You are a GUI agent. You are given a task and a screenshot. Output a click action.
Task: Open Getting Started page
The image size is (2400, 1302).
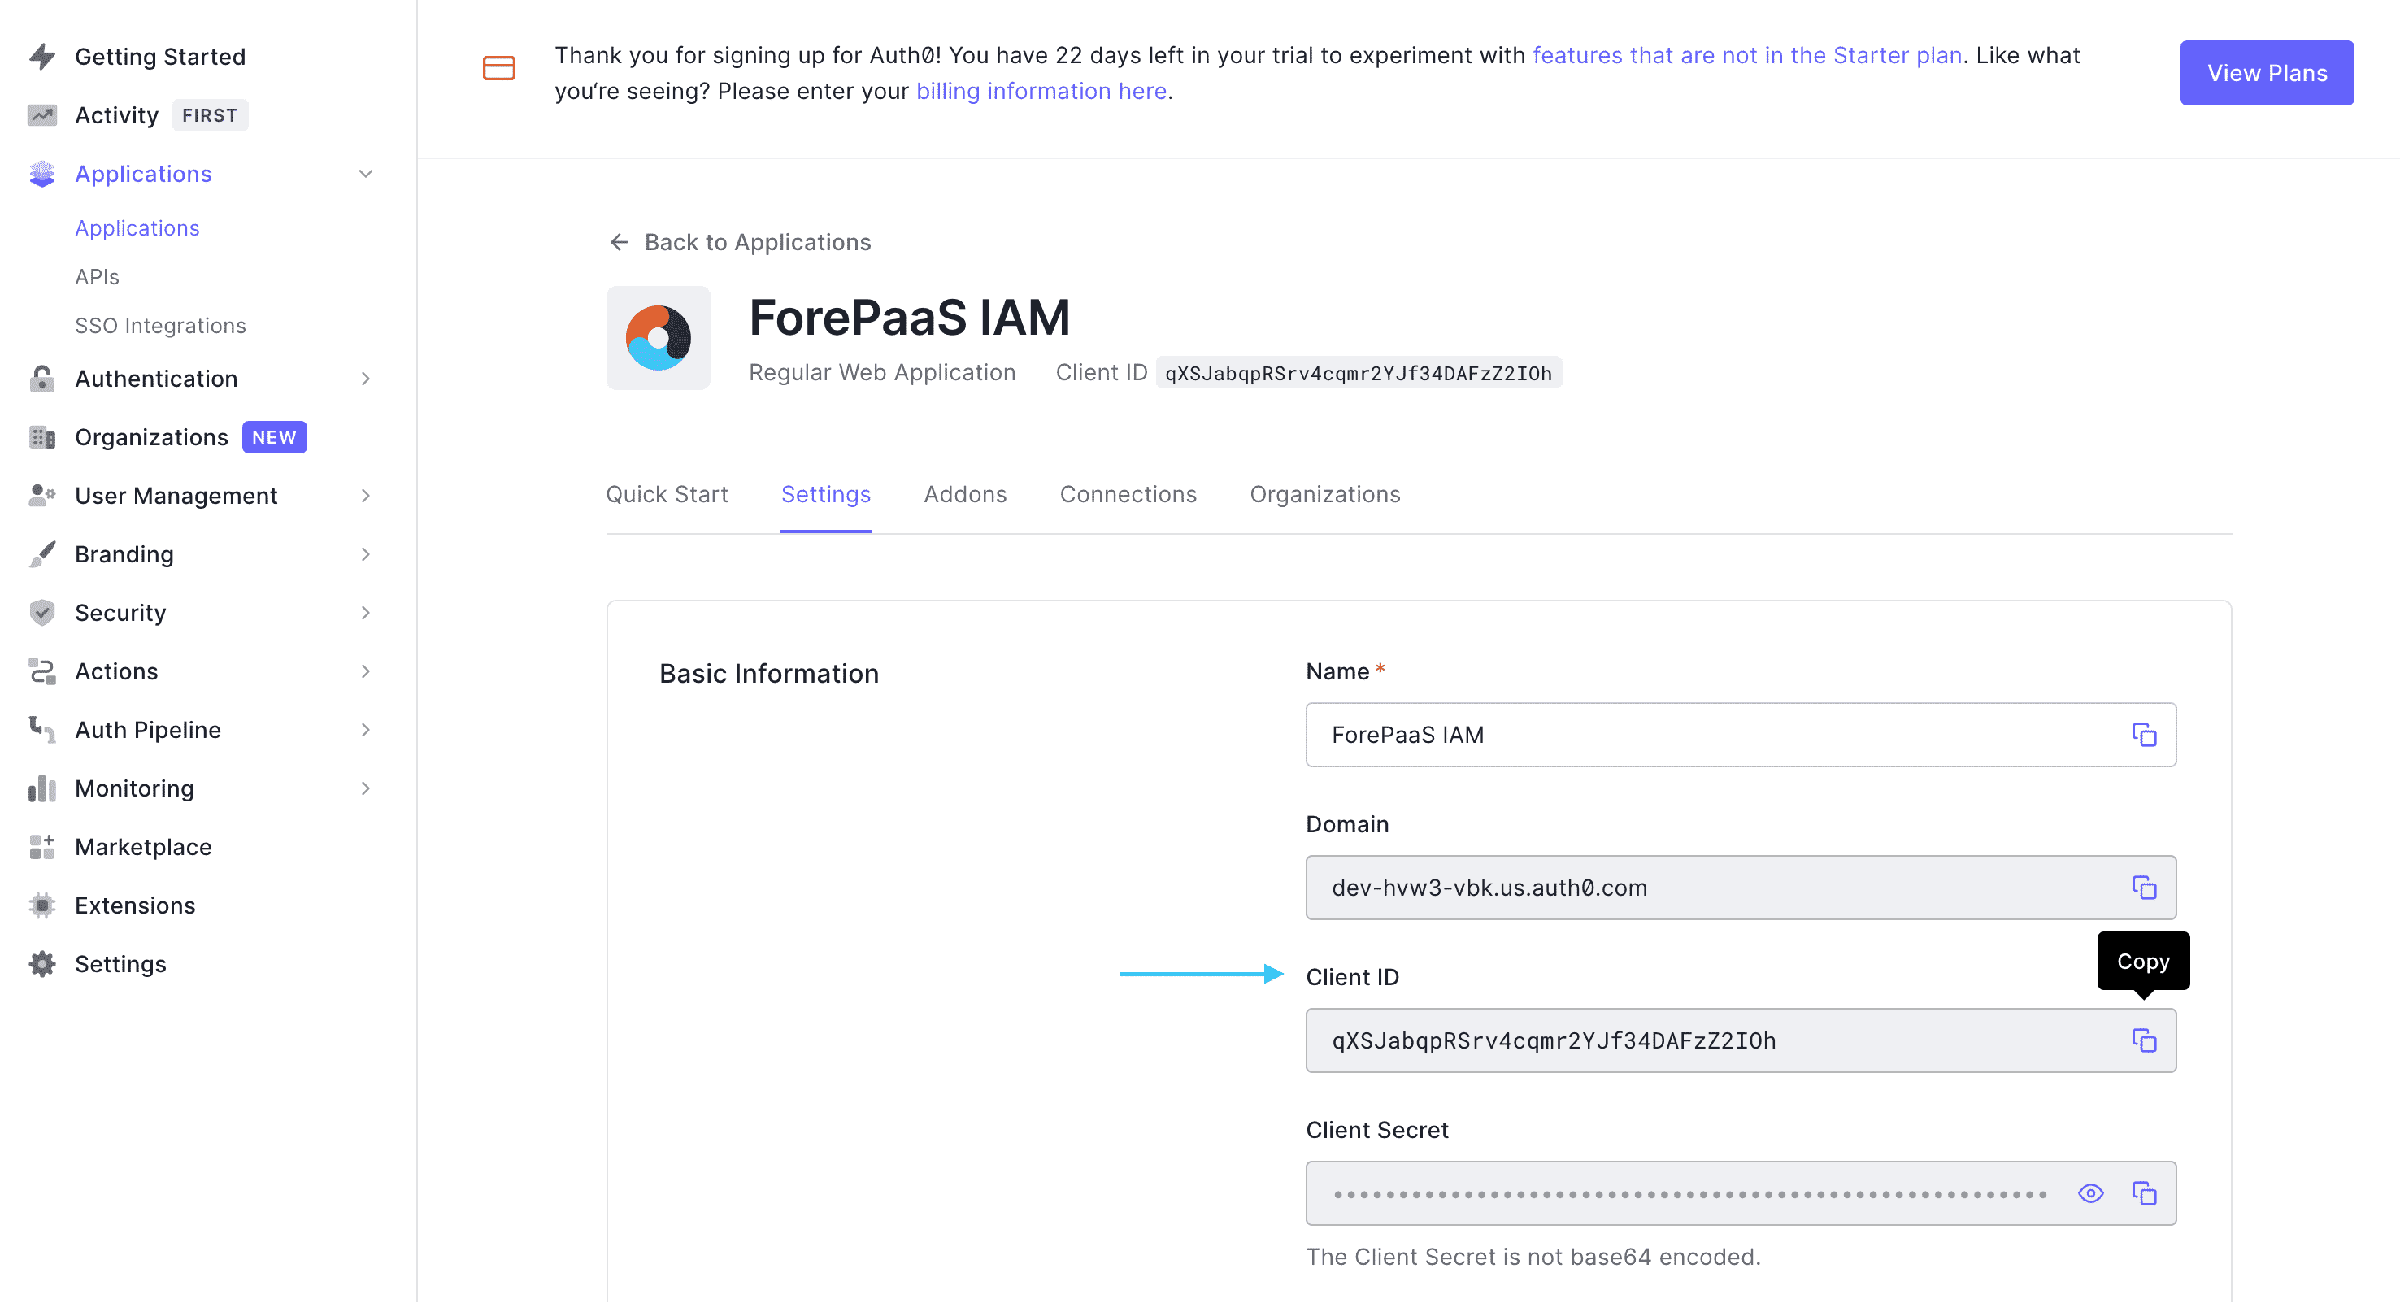160,57
